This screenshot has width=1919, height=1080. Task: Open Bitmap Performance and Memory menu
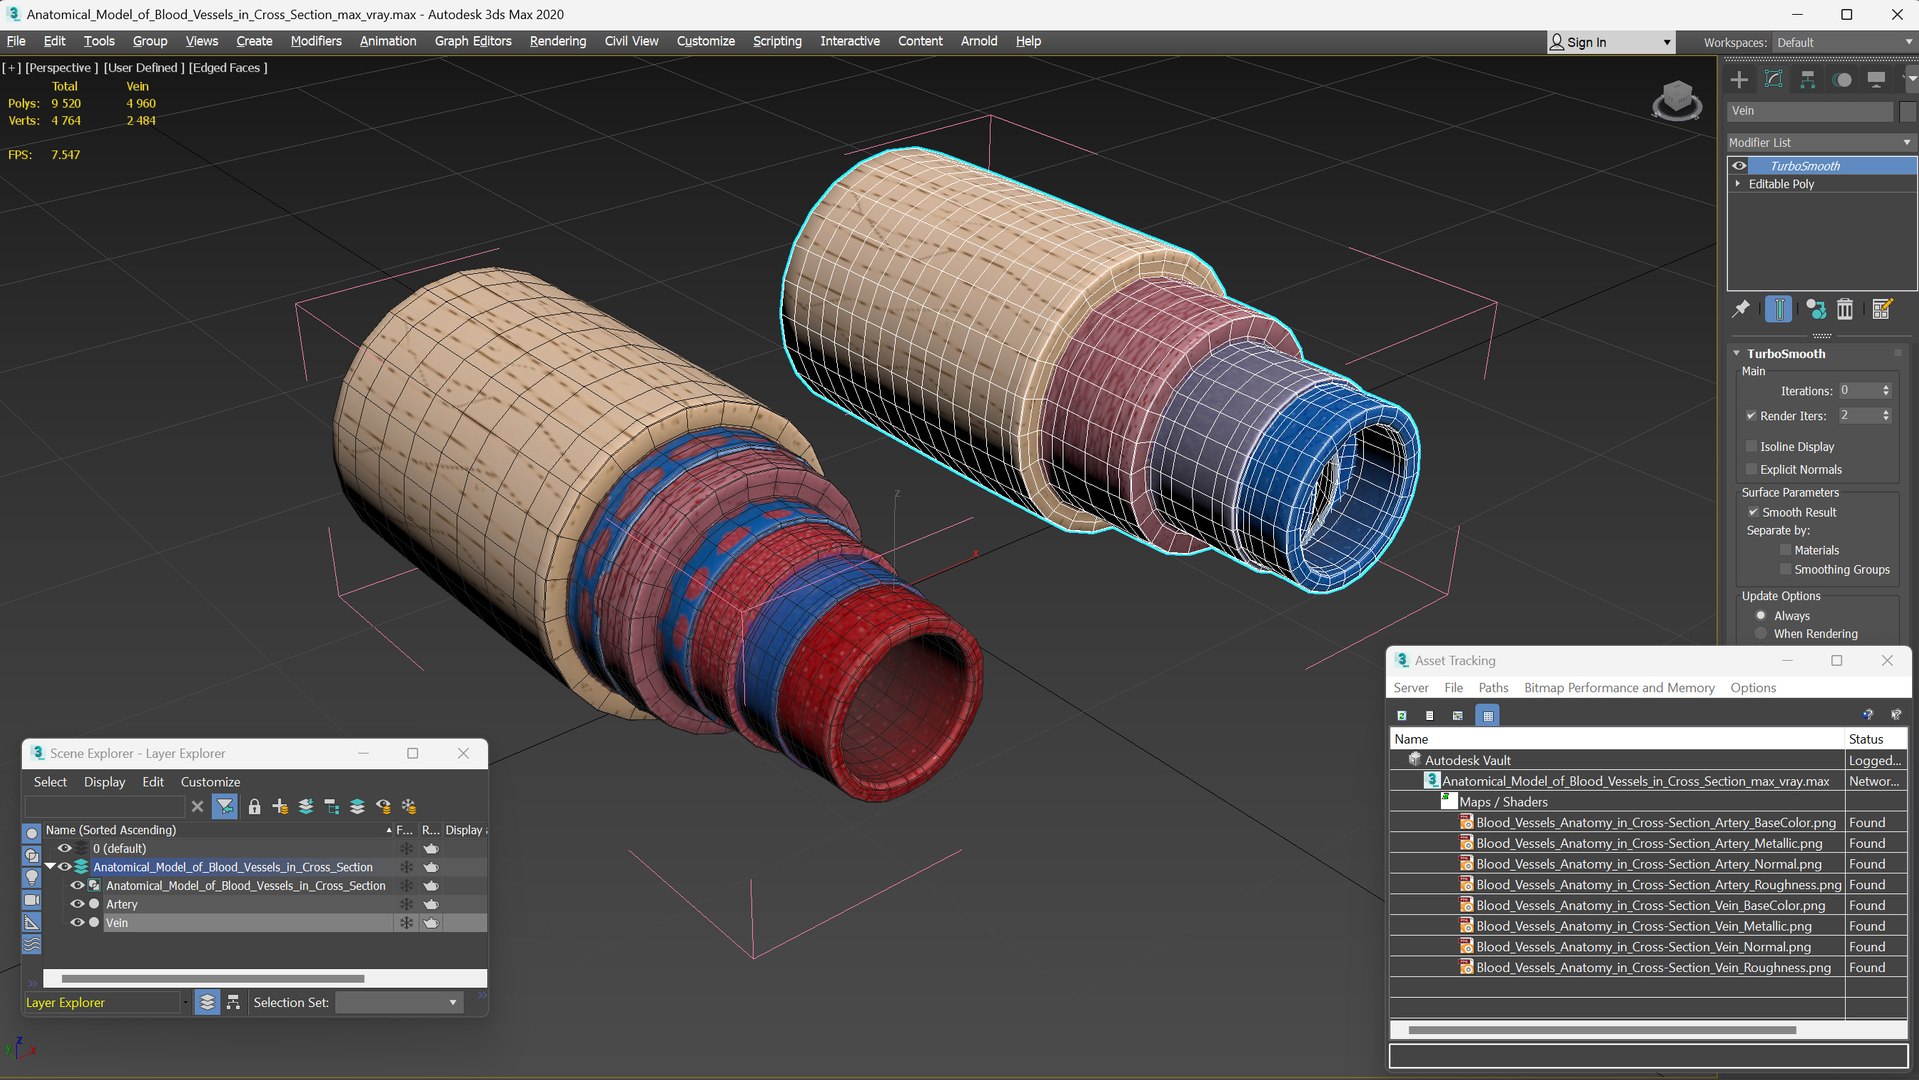coord(1619,688)
